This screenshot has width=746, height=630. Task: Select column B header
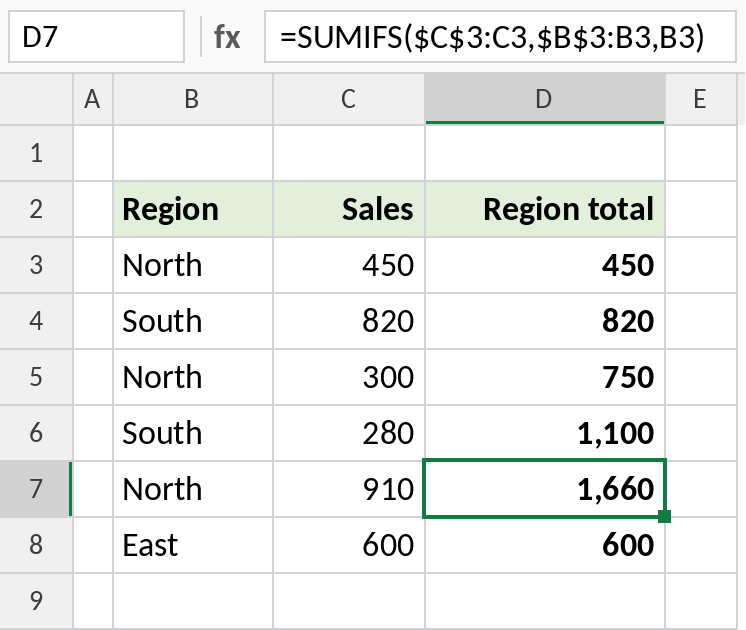click(193, 99)
